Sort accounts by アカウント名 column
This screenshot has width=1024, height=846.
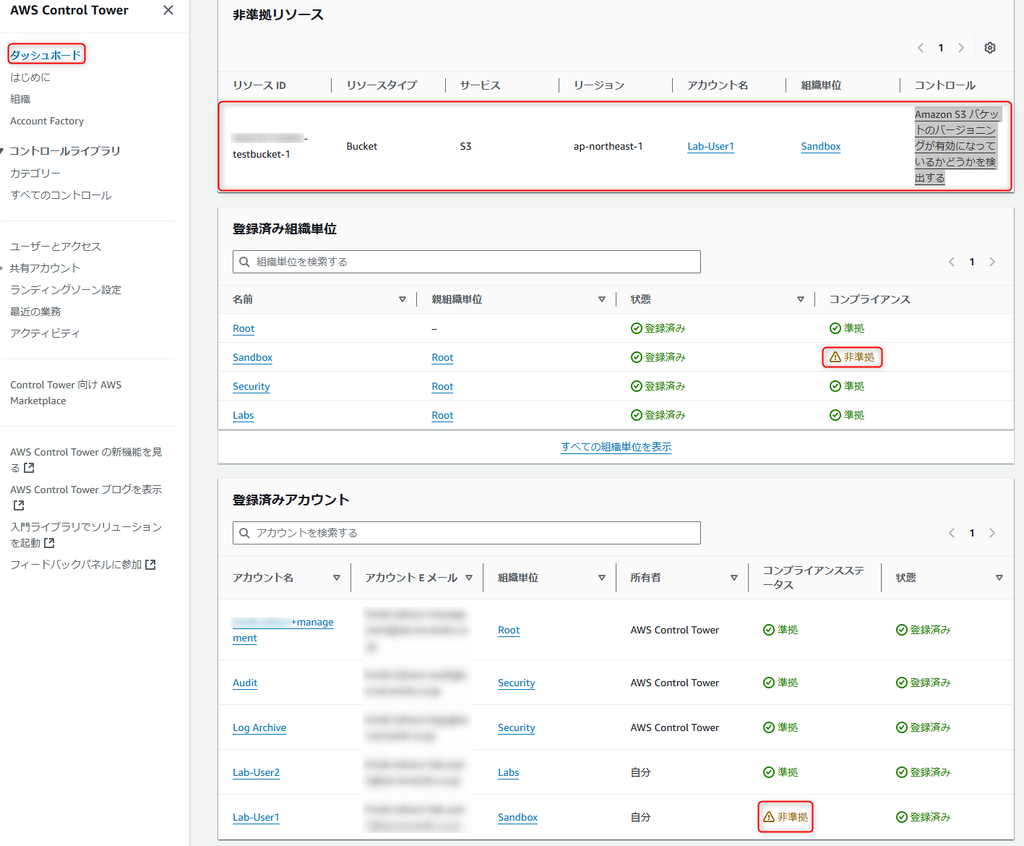point(336,578)
